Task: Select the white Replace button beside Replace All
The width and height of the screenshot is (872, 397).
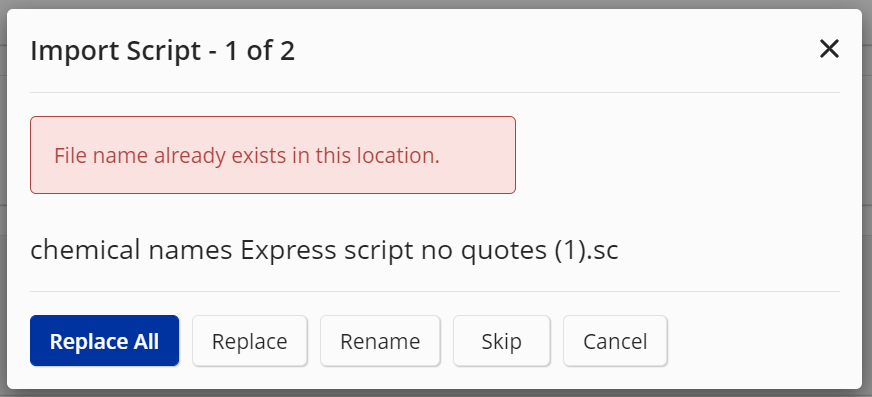Action: 250,341
